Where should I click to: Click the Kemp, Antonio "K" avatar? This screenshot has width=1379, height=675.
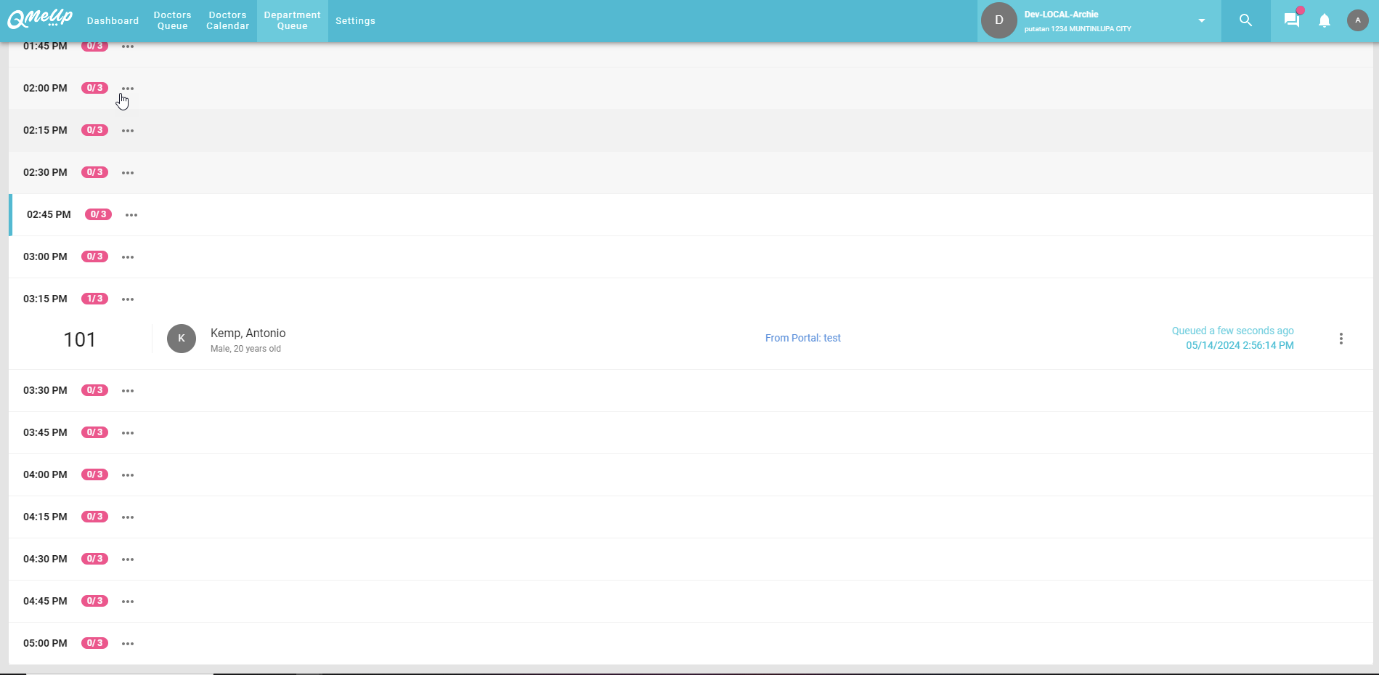[x=181, y=339]
